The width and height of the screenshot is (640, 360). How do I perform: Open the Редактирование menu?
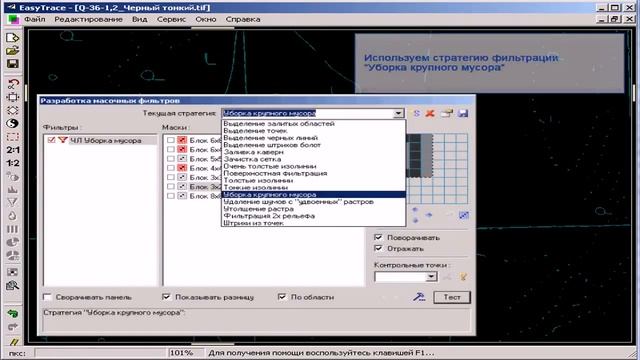click(89, 19)
